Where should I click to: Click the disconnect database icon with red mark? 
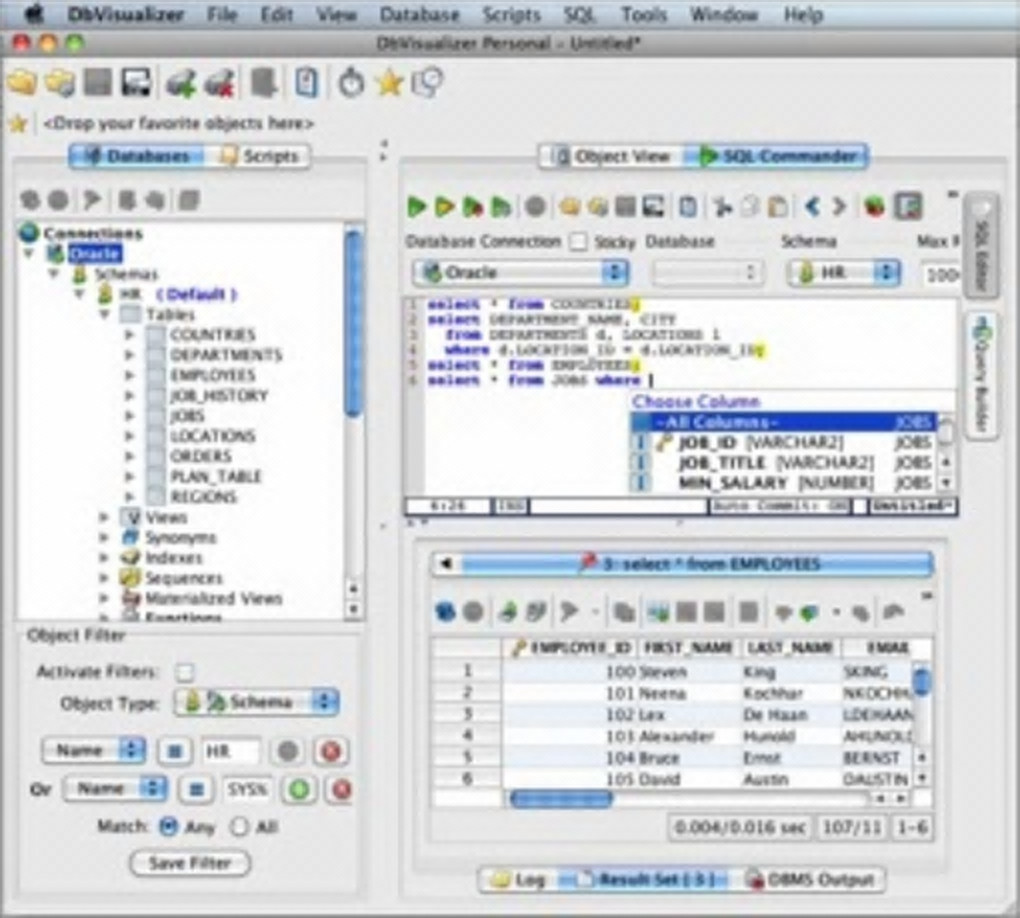(220, 83)
